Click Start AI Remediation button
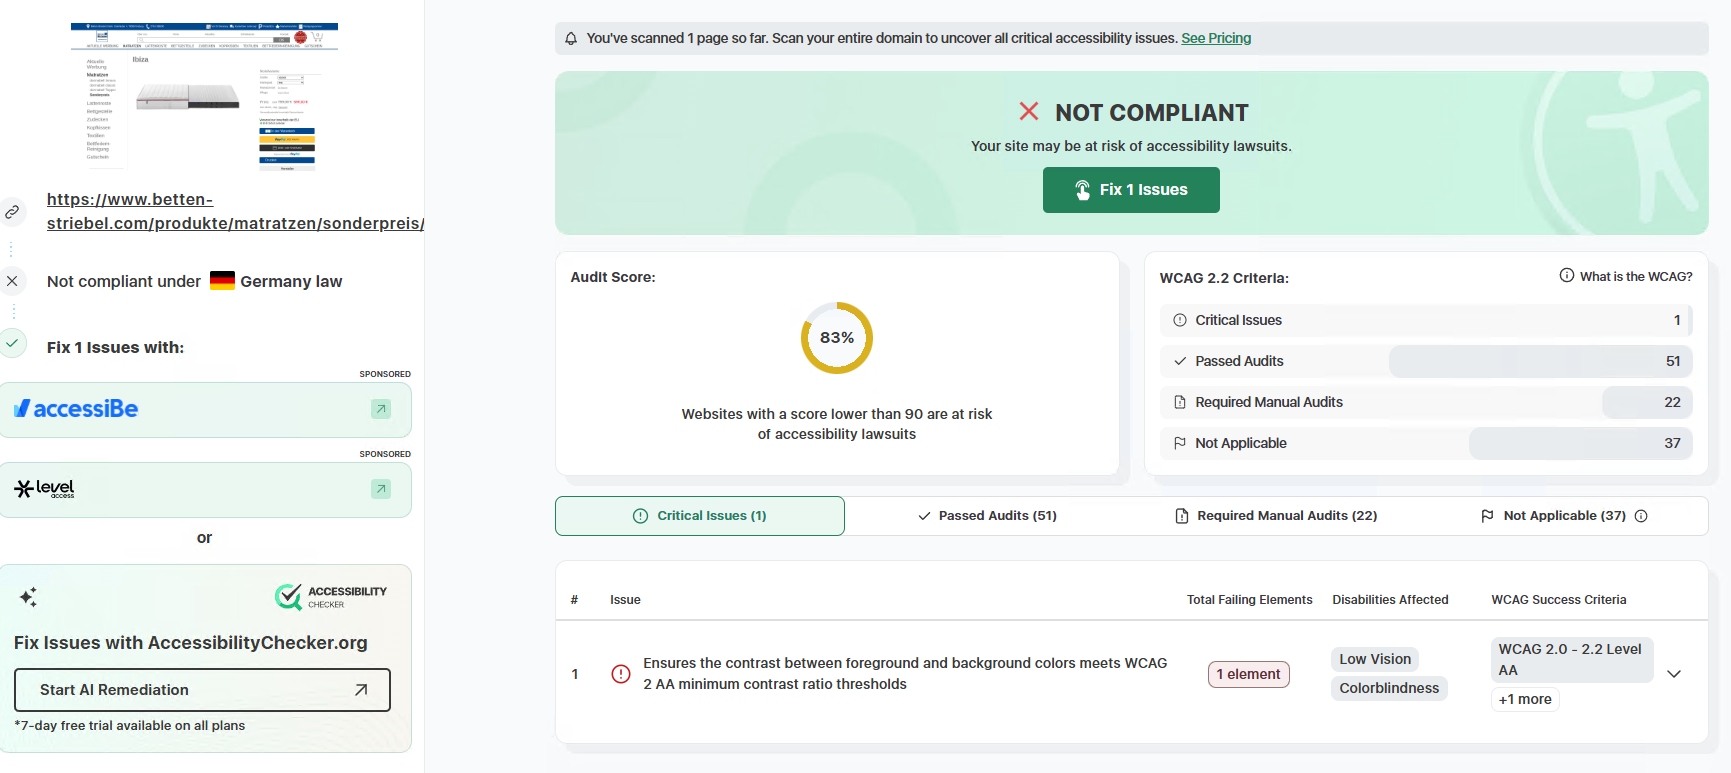 [202, 690]
